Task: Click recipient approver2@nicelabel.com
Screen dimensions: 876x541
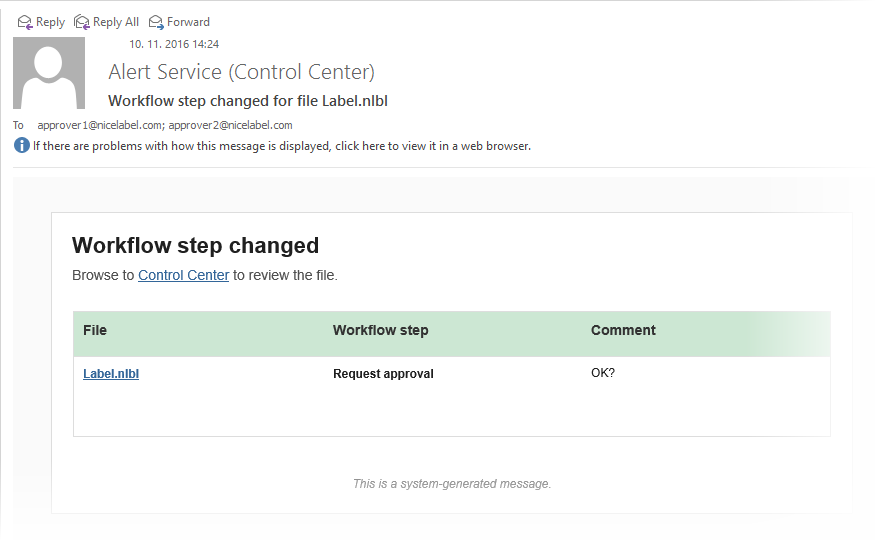Action: pyautogui.click(x=230, y=125)
